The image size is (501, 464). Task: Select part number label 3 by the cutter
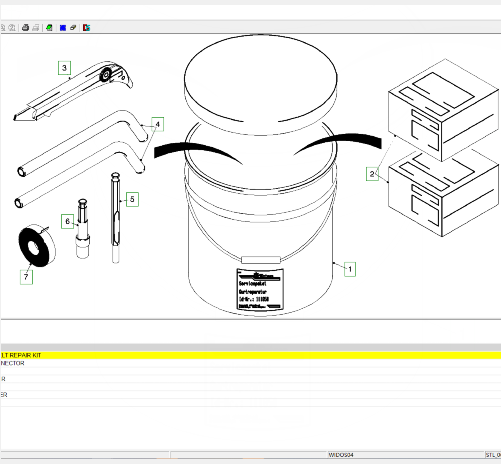pos(64,68)
